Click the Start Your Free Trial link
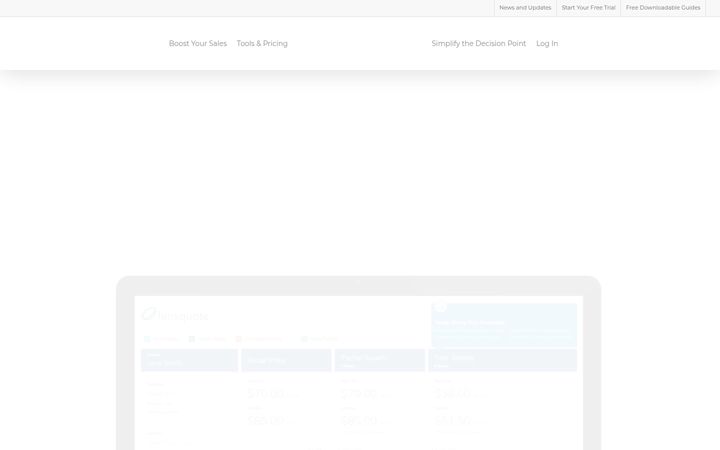720x450 pixels. 588,8
